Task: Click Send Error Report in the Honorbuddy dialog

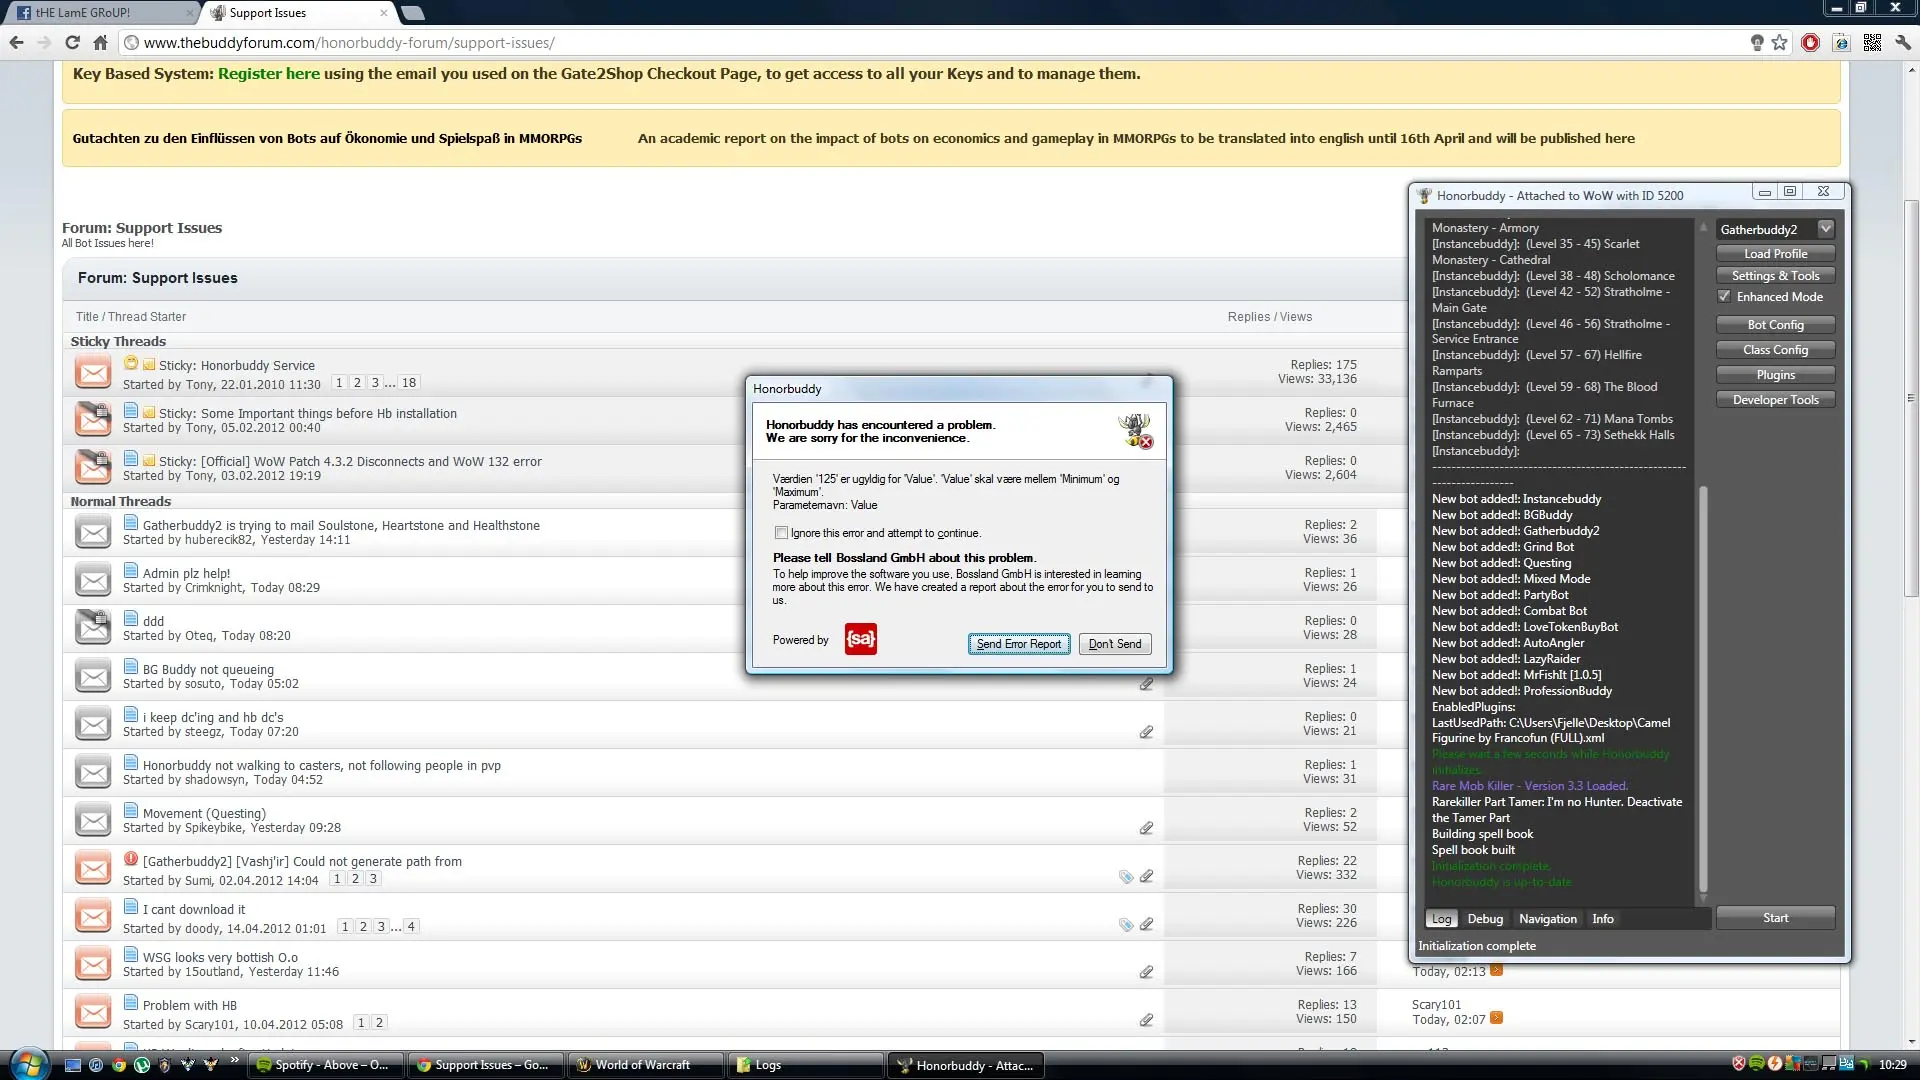Action: tap(1019, 644)
